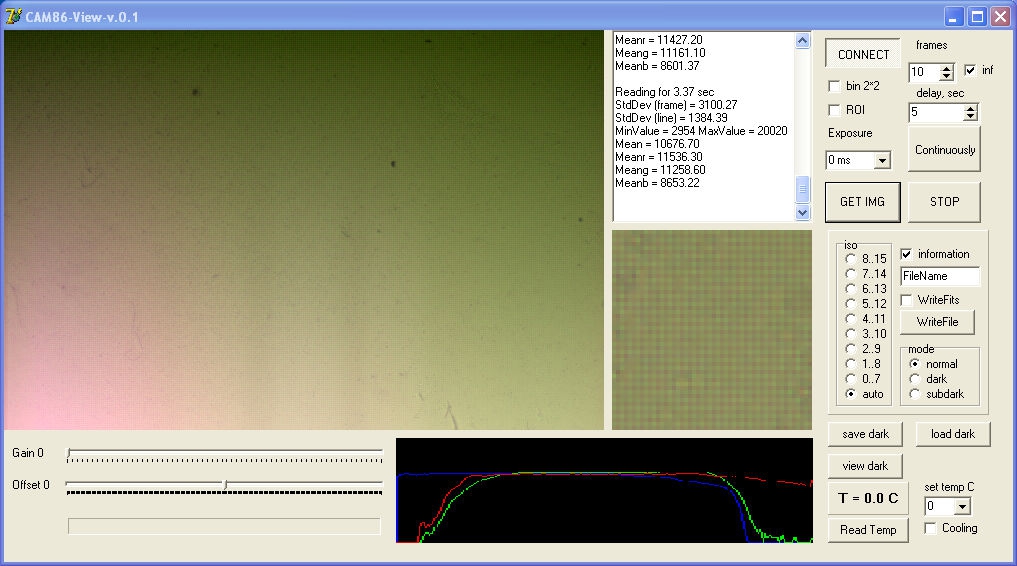Image resolution: width=1017 pixels, height=566 pixels.
Task: Click the CAM86-View title bar app icon
Action: pyautogui.click(x=14, y=16)
